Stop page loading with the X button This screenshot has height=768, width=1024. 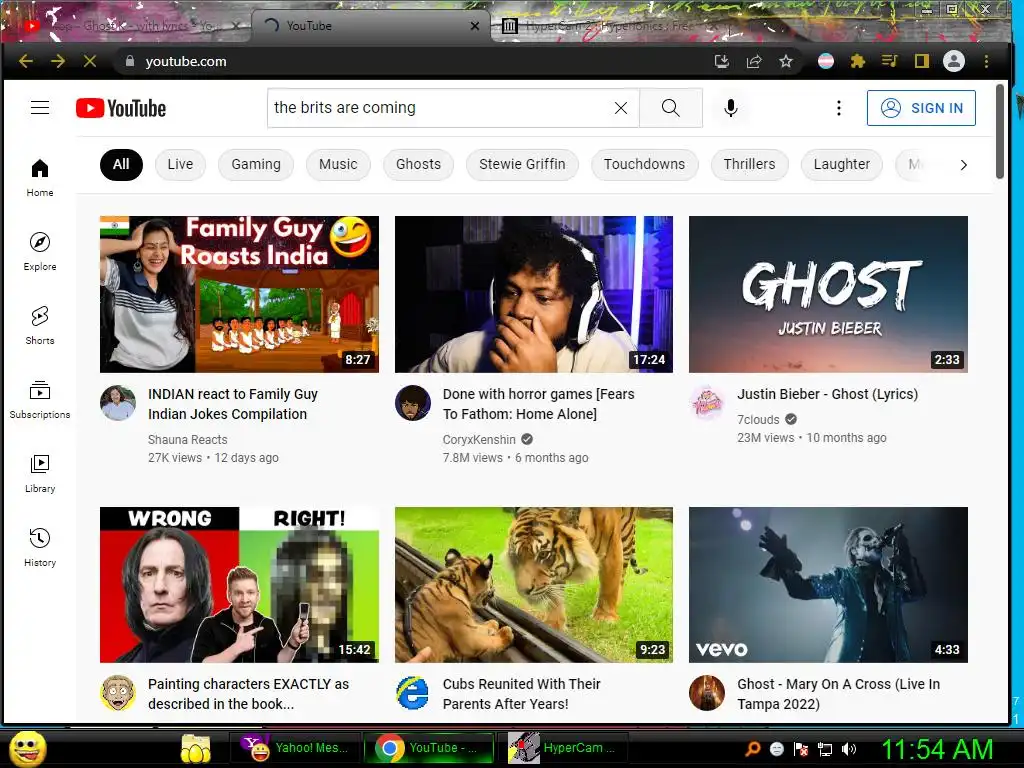90,61
